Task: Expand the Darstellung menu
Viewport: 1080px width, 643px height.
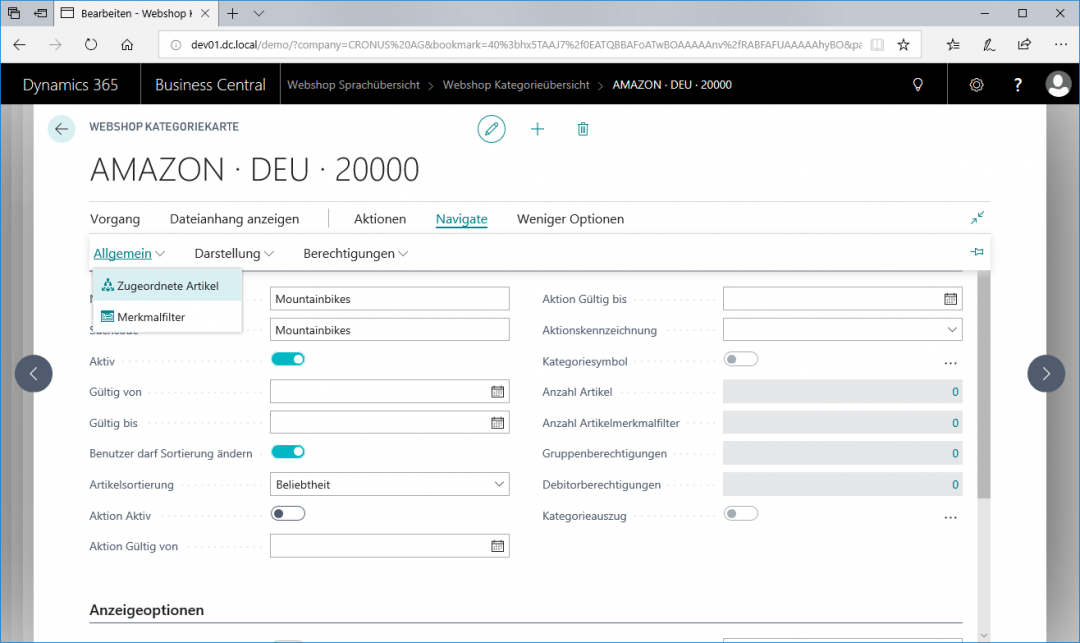Action: click(233, 253)
